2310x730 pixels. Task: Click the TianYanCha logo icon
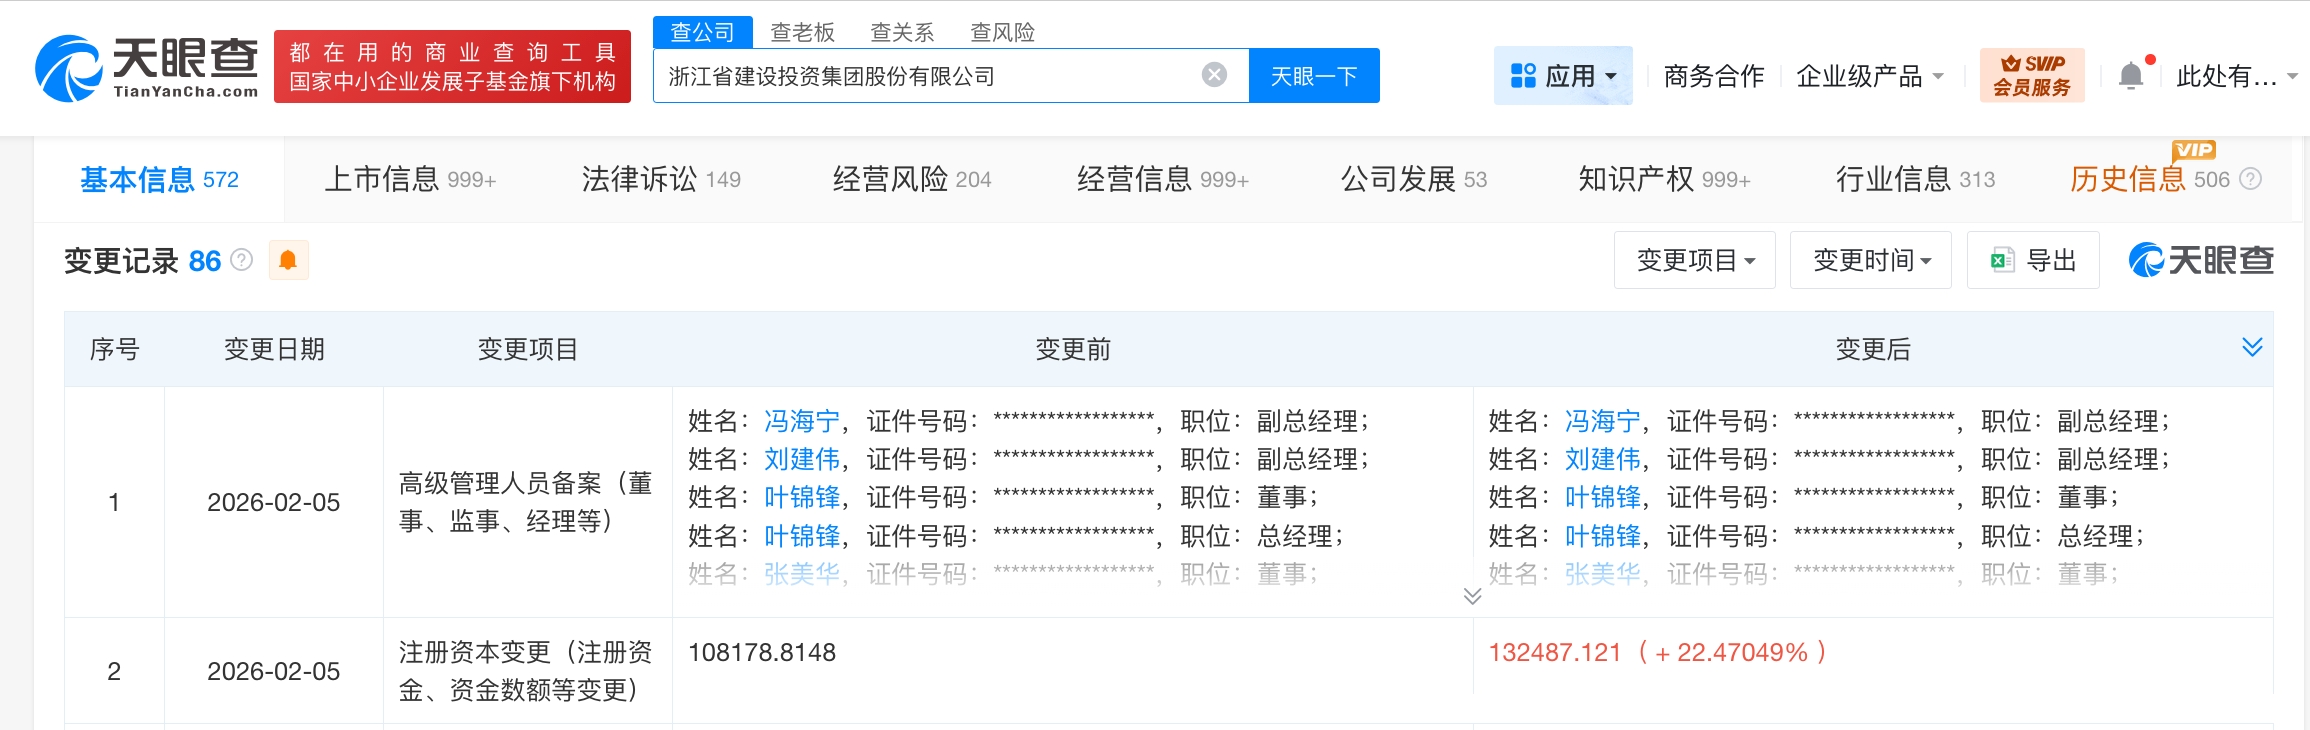(x=68, y=68)
